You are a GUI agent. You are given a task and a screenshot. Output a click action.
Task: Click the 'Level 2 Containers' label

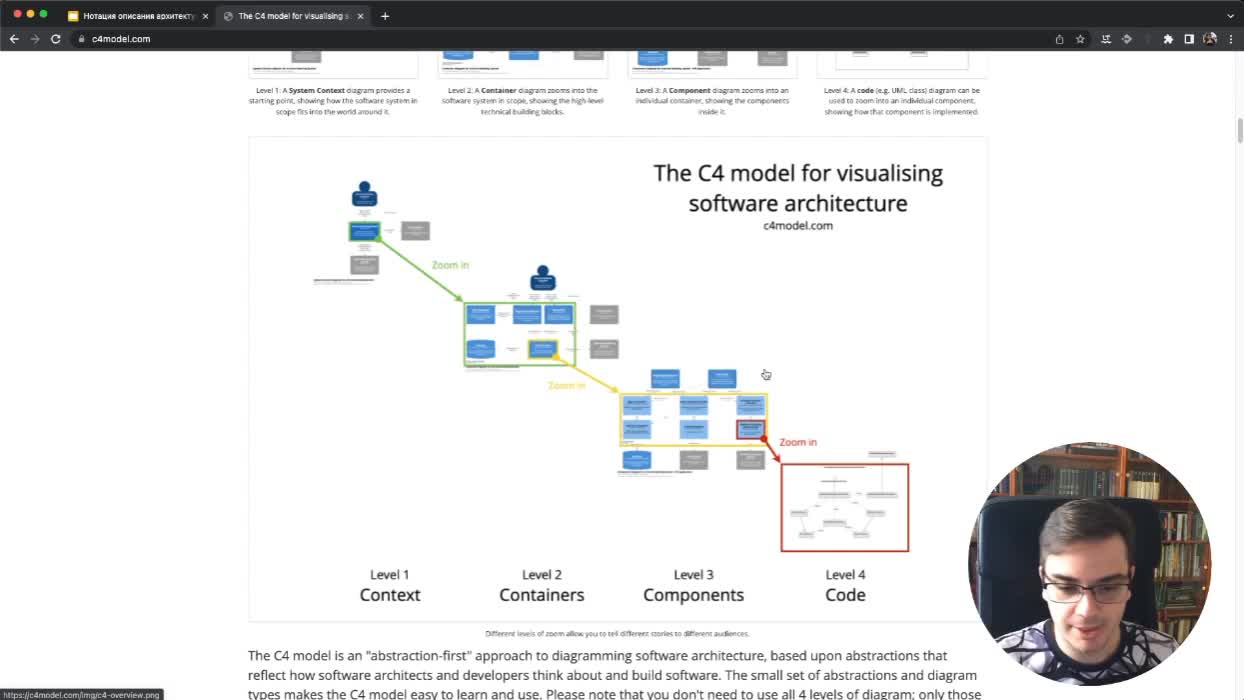click(x=542, y=585)
